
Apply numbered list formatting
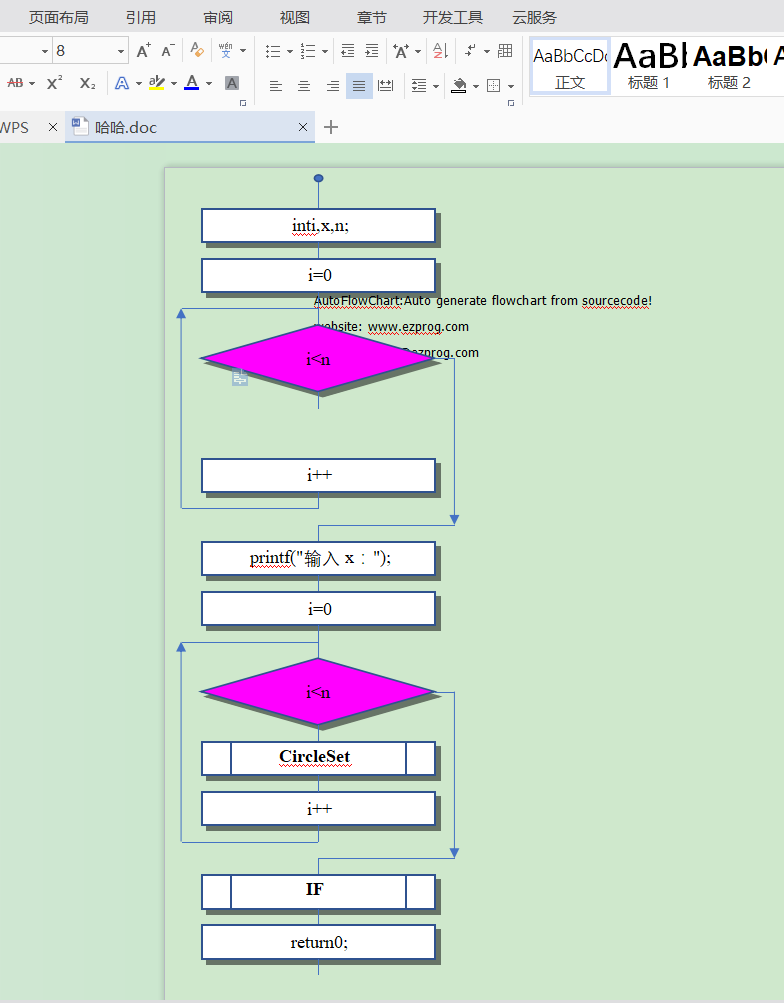click(308, 51)
